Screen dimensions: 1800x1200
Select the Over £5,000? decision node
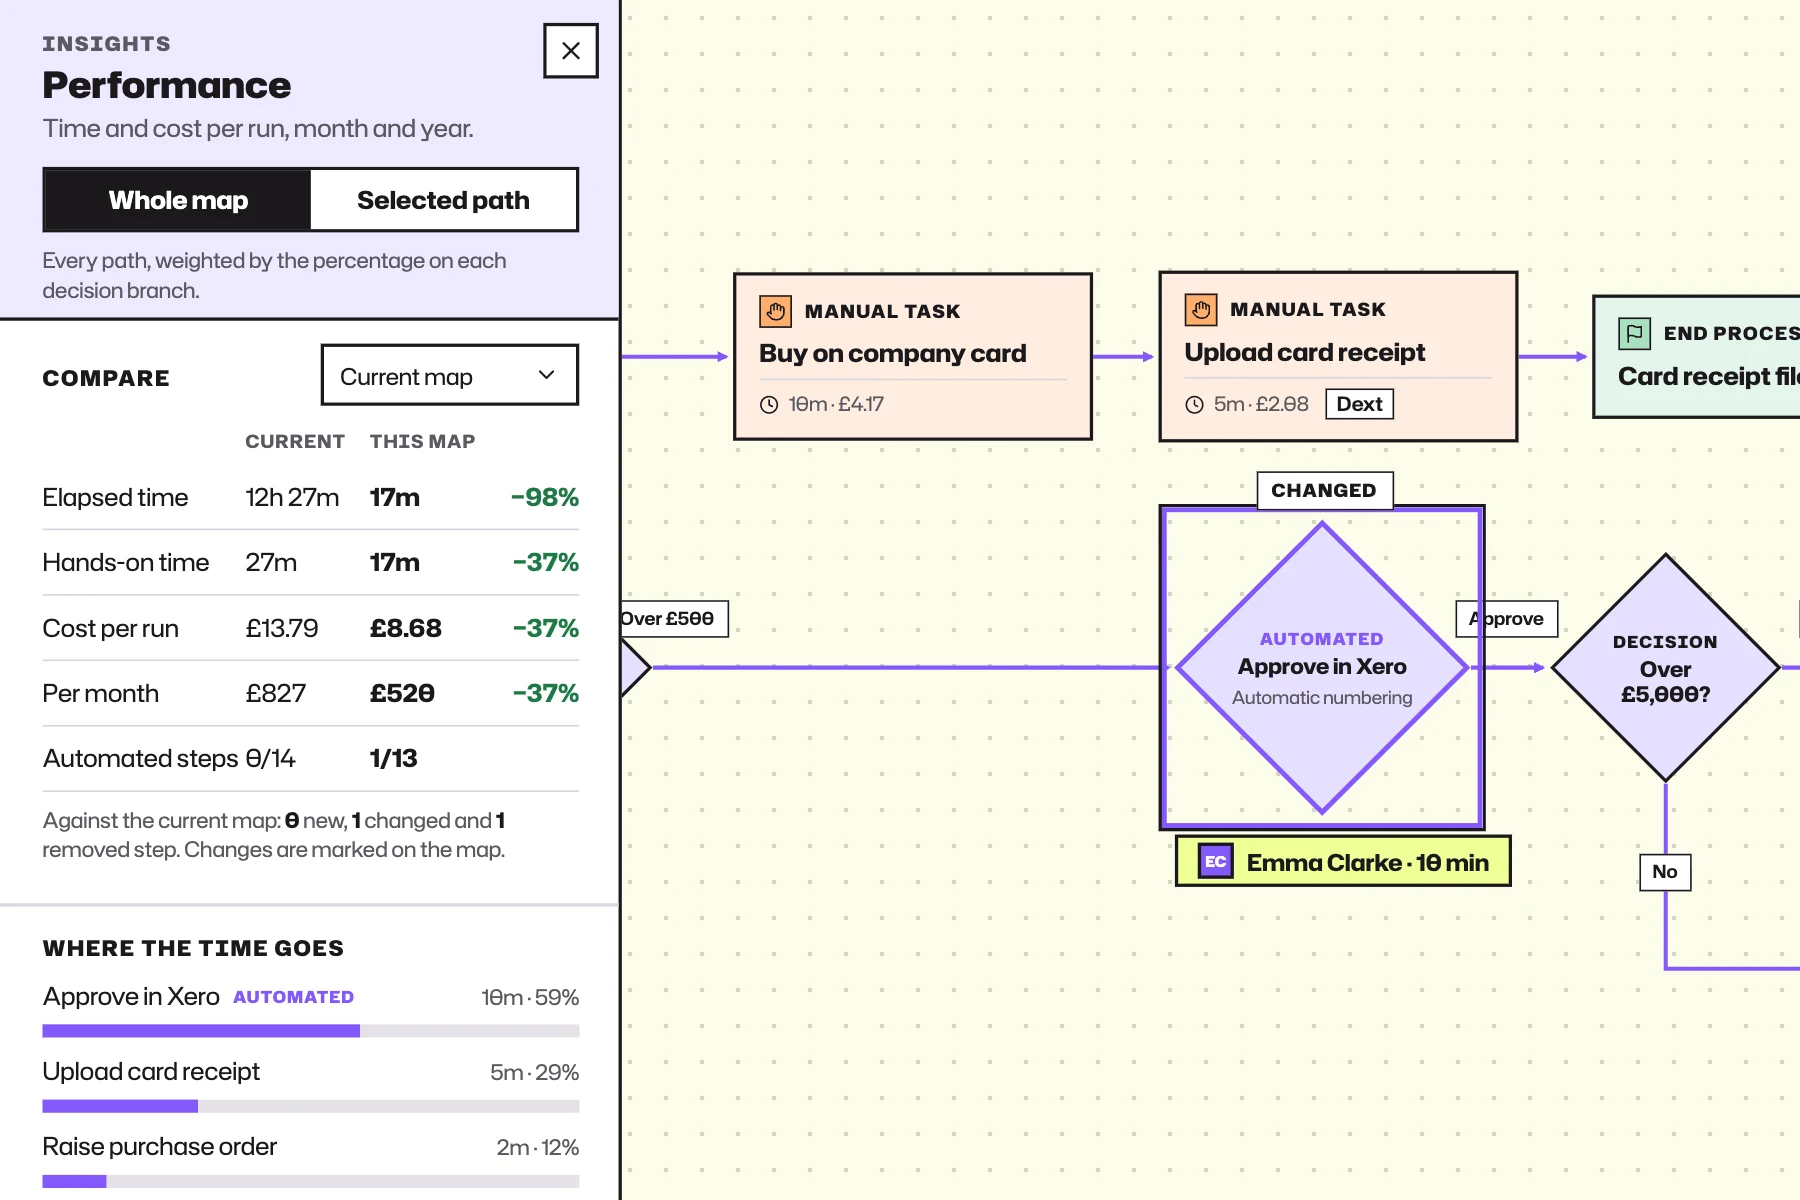pos(1665,667)
